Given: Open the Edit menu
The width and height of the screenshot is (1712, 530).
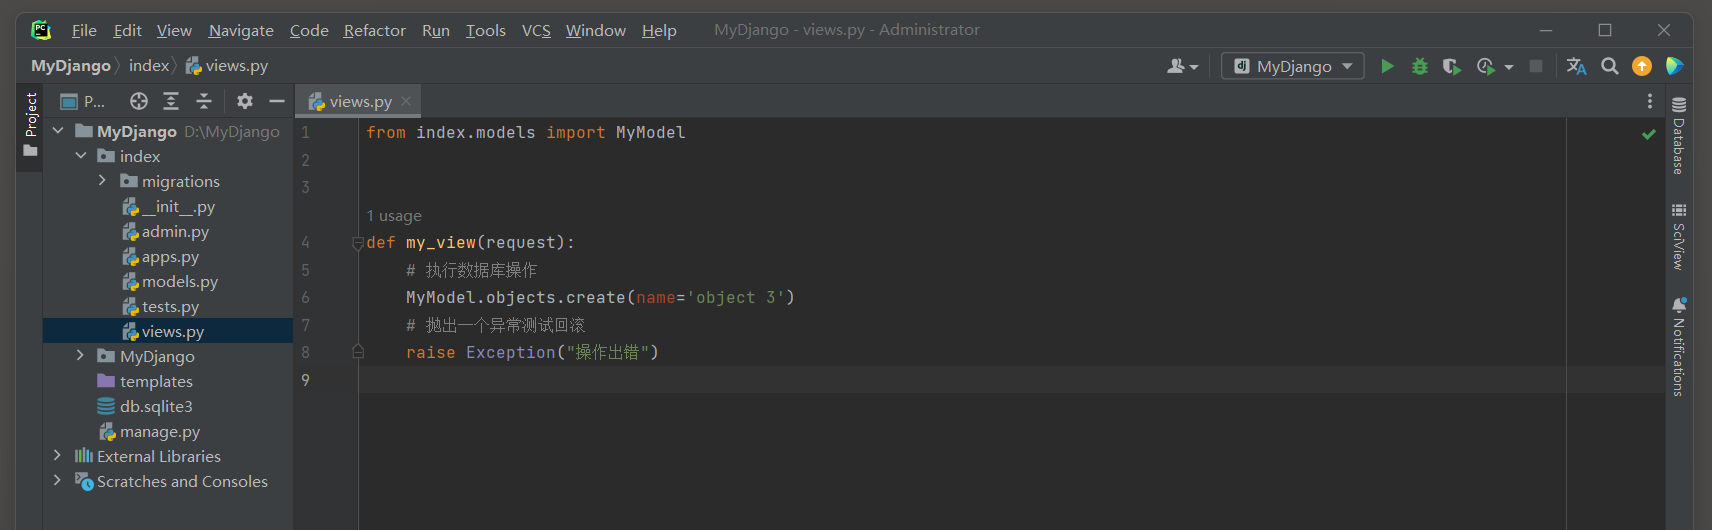Looking at the screenshot, I should coord(127,30).
